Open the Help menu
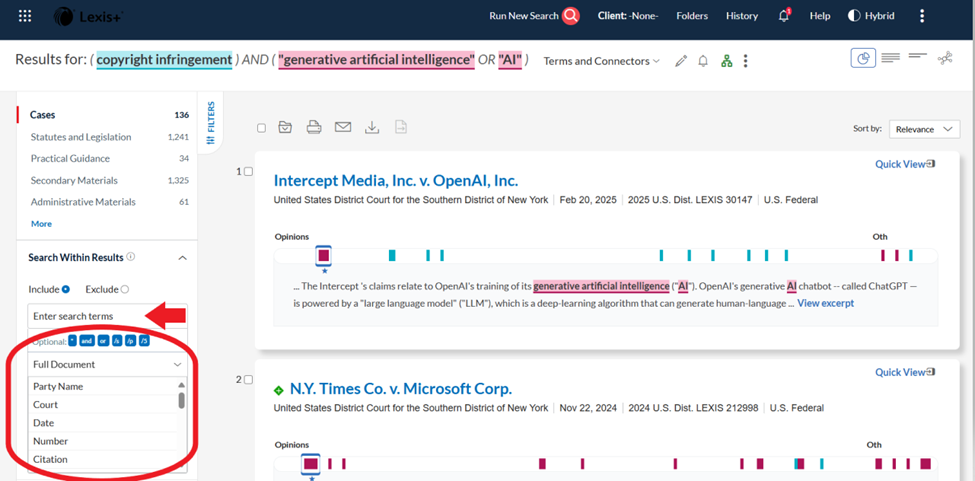The image size is (975, 481). click(x=820, y=16)
